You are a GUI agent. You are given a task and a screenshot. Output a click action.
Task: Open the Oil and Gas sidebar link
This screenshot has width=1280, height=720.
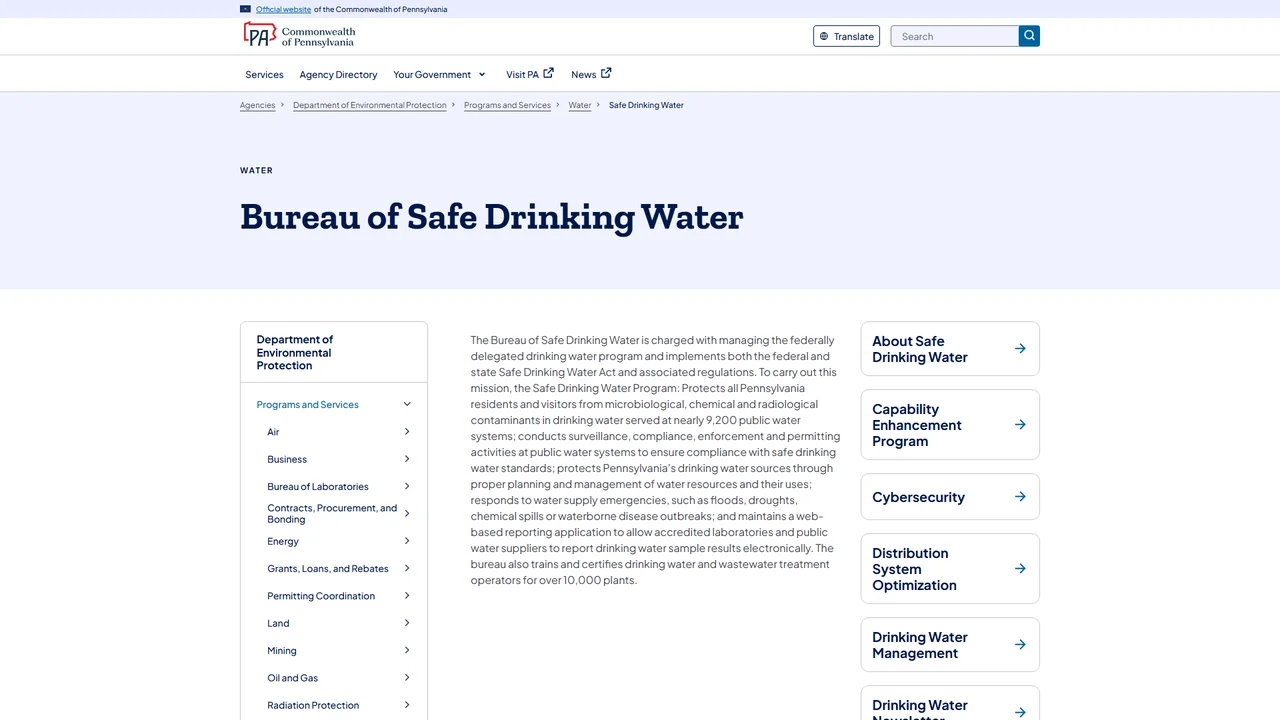pos(292,678)
